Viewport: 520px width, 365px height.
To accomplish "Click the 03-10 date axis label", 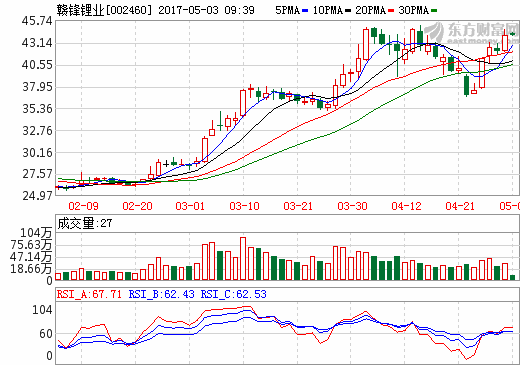I will 244,206.
